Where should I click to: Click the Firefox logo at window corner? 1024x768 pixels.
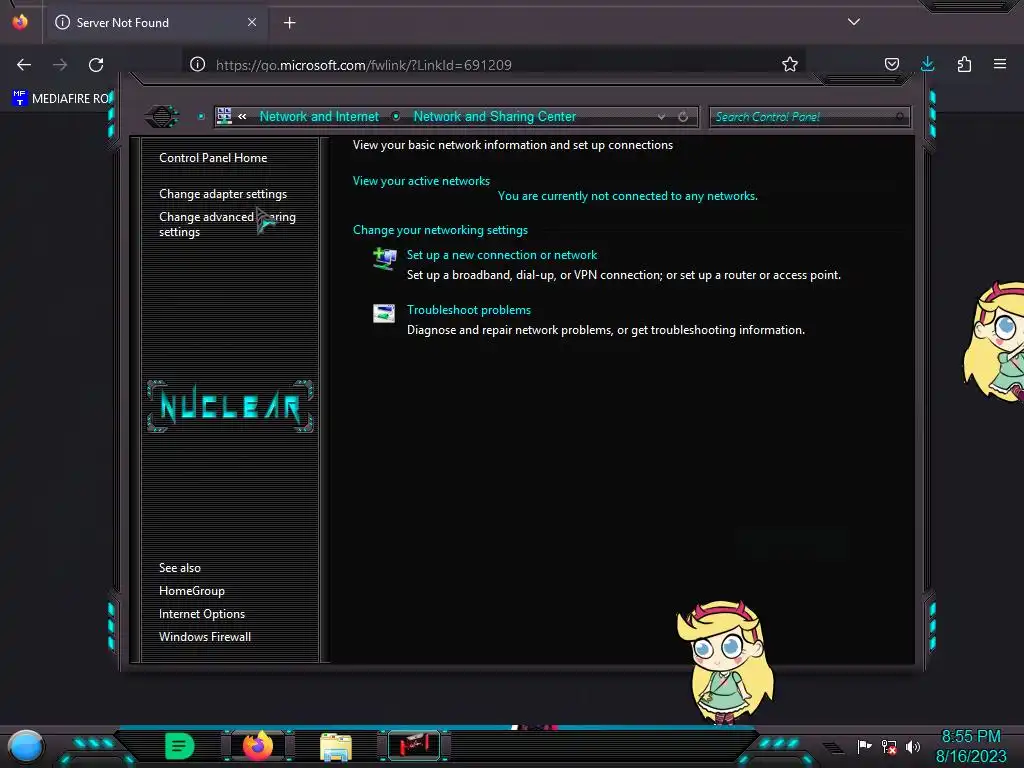[x=20, y=22]
